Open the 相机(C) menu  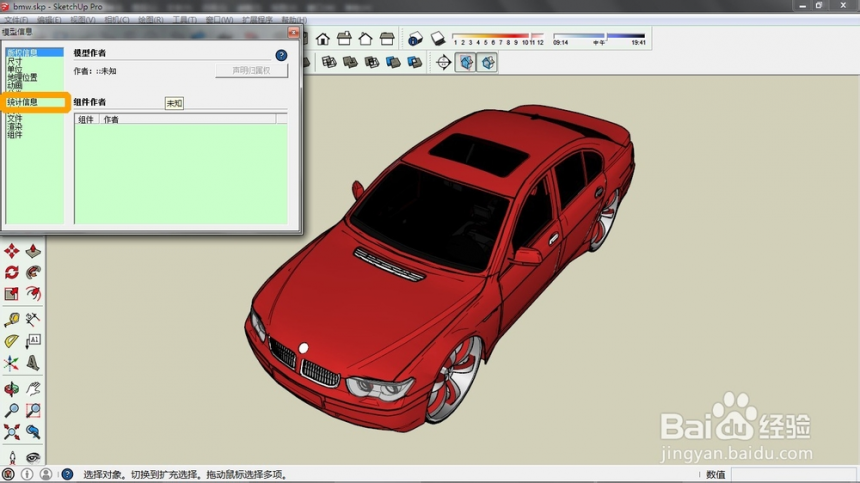tap(117, 20)
